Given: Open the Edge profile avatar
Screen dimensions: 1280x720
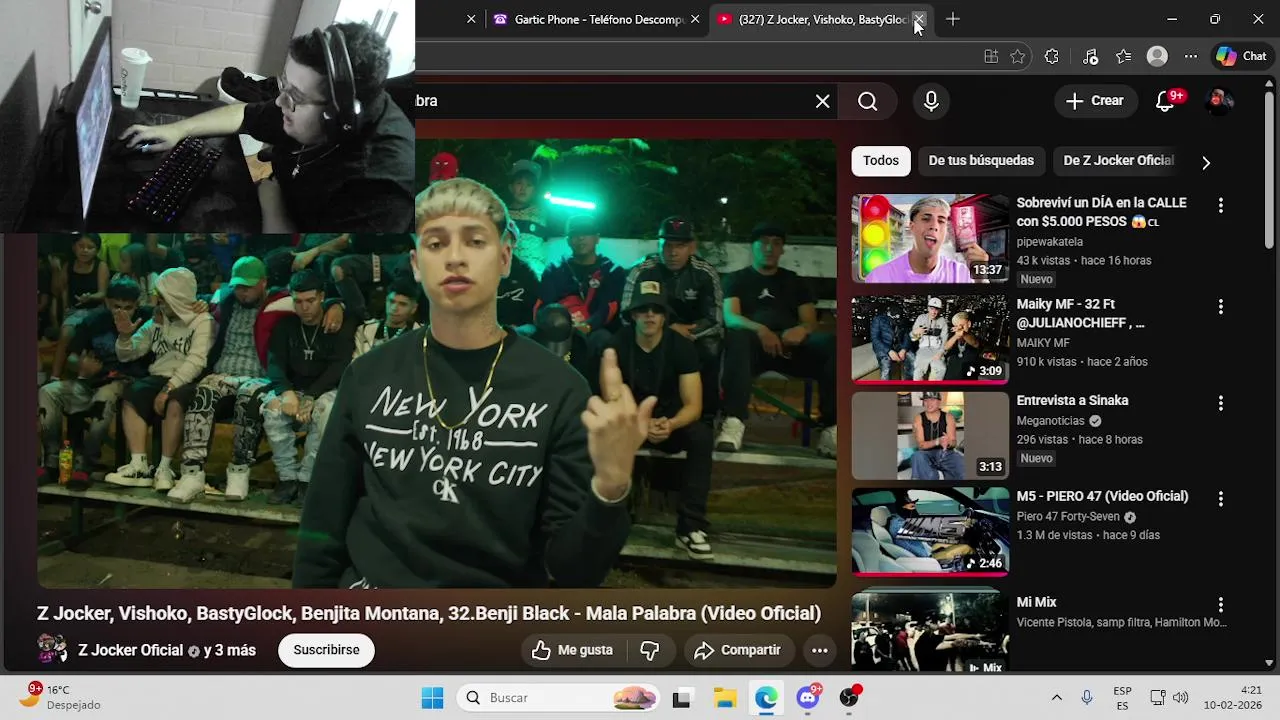Looking at the screenshot, I should coord(1157,57).
